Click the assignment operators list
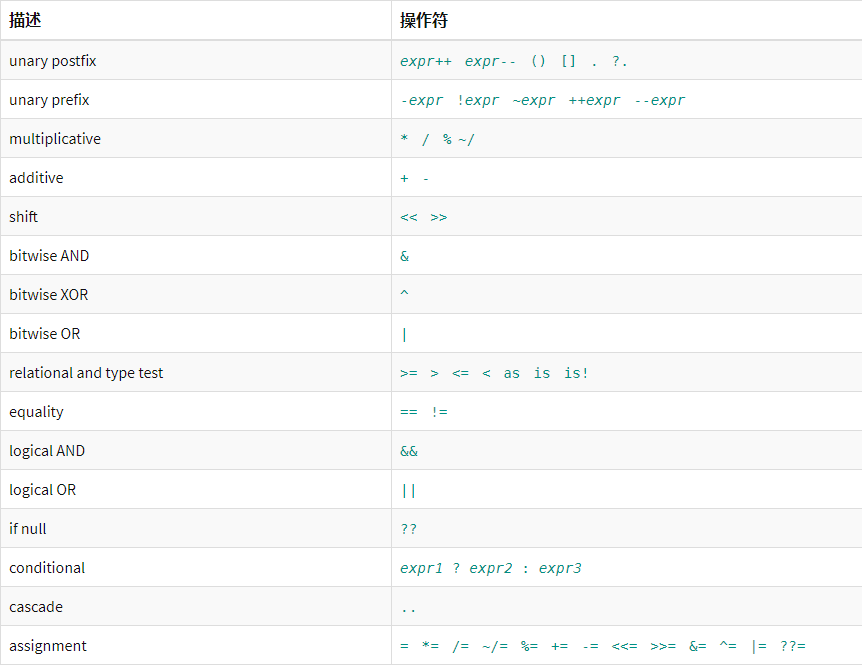 point(602,646)
